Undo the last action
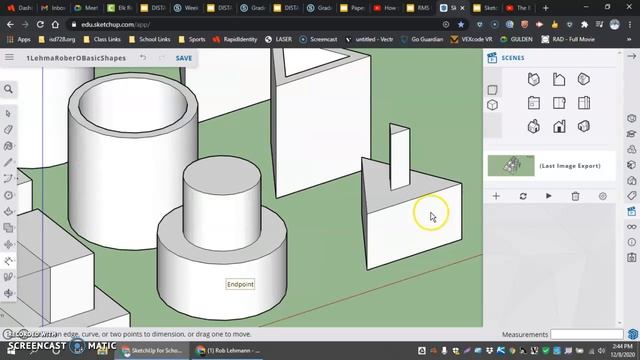This screenshot has height=360, width=640. coord(143,58)
